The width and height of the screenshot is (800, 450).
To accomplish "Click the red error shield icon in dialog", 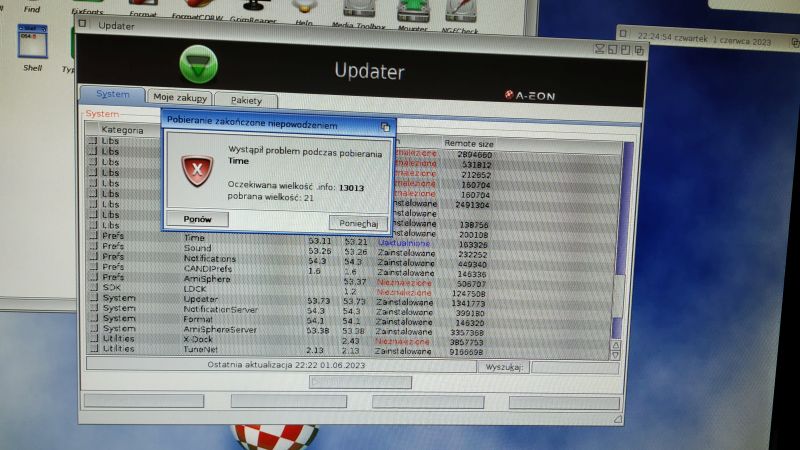I will (x=197, y=170).
